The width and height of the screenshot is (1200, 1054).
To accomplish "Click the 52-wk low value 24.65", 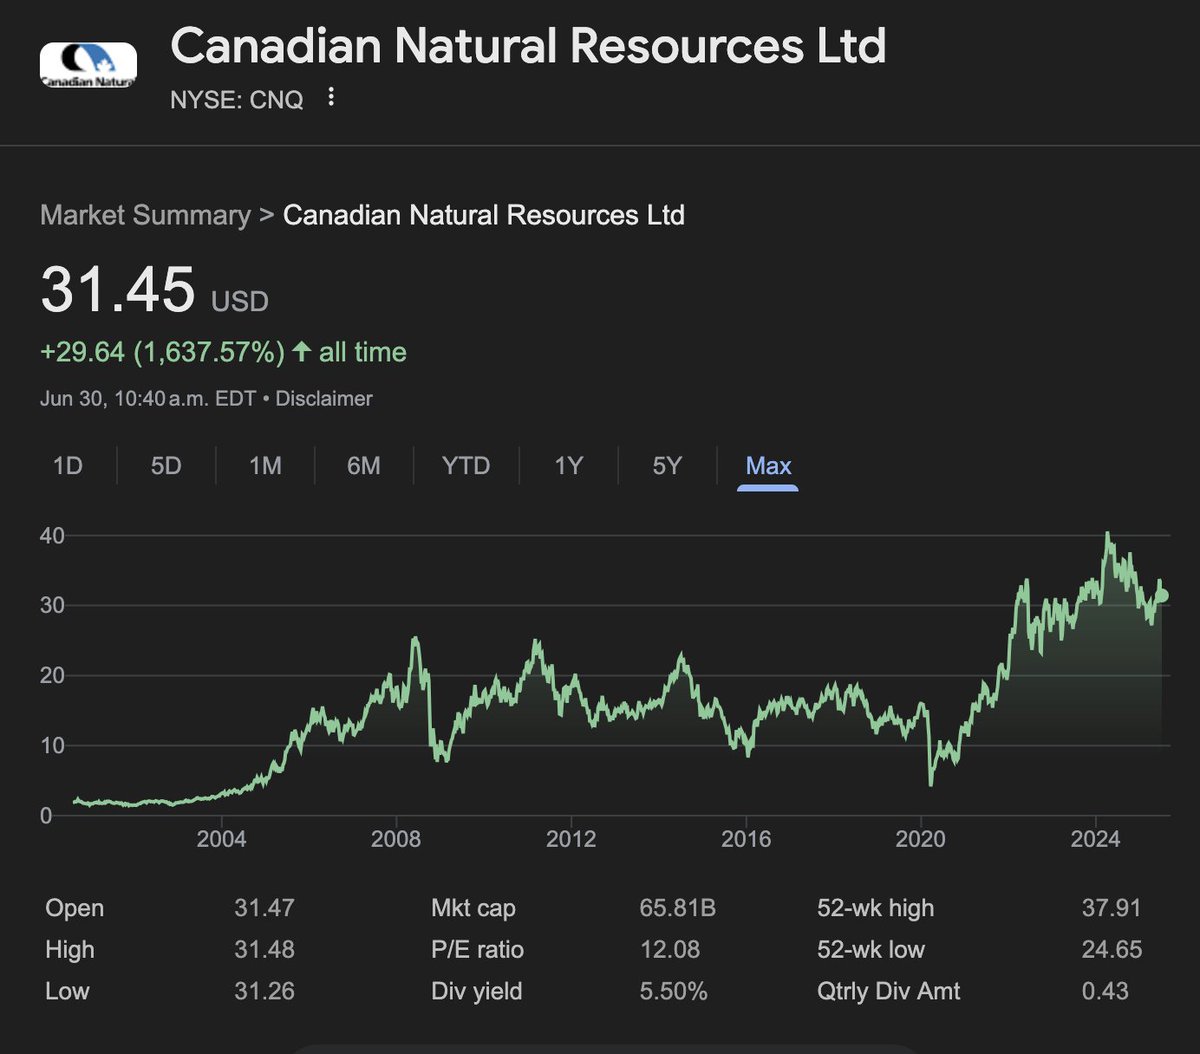I will click(x=1111, y=950).
